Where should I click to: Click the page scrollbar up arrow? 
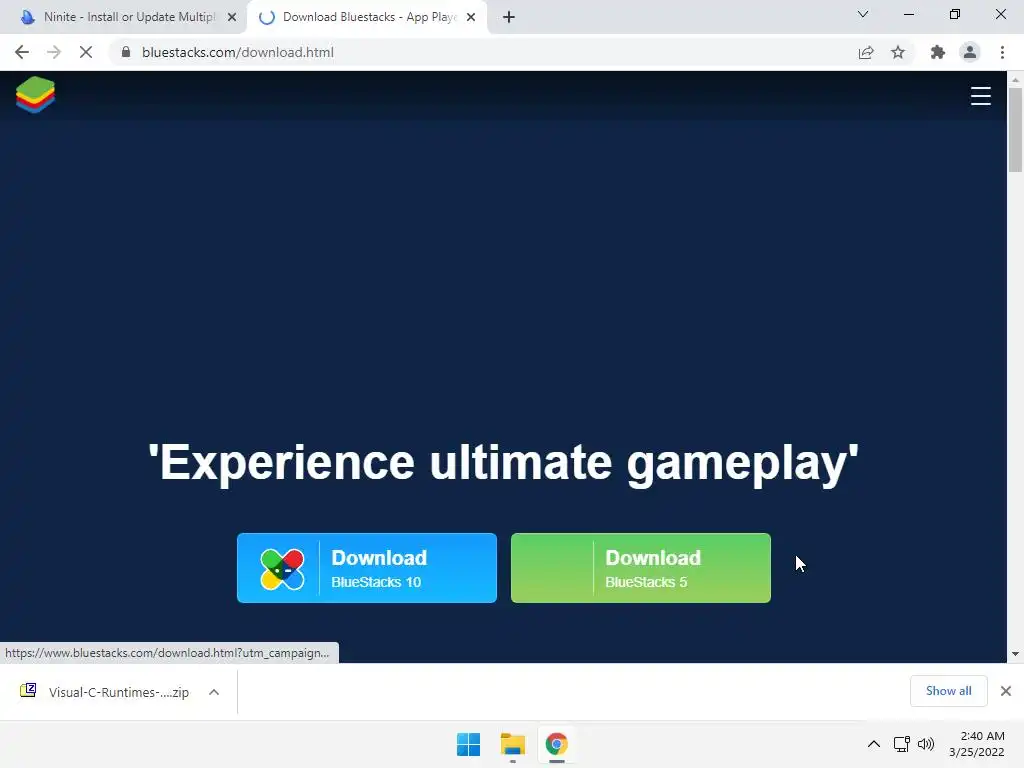coord(1015,80)
